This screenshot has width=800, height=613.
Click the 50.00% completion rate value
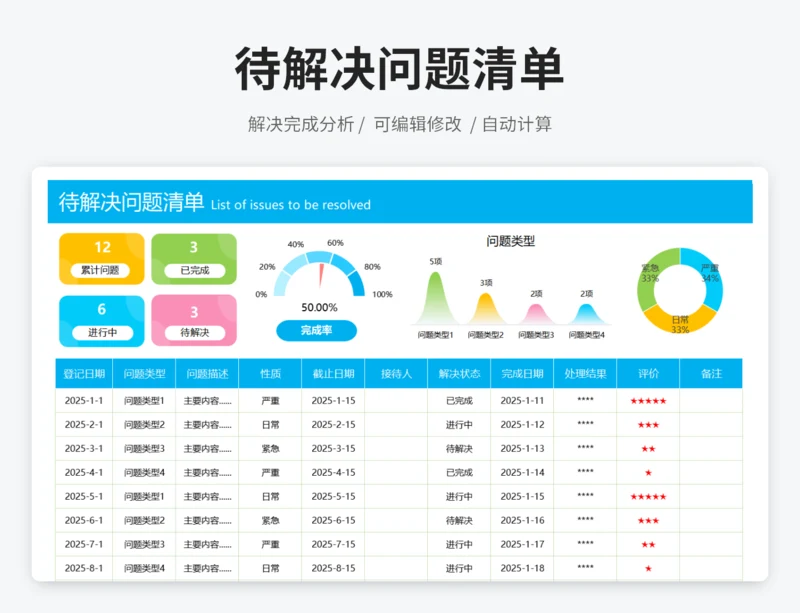(x=319, y=307)
